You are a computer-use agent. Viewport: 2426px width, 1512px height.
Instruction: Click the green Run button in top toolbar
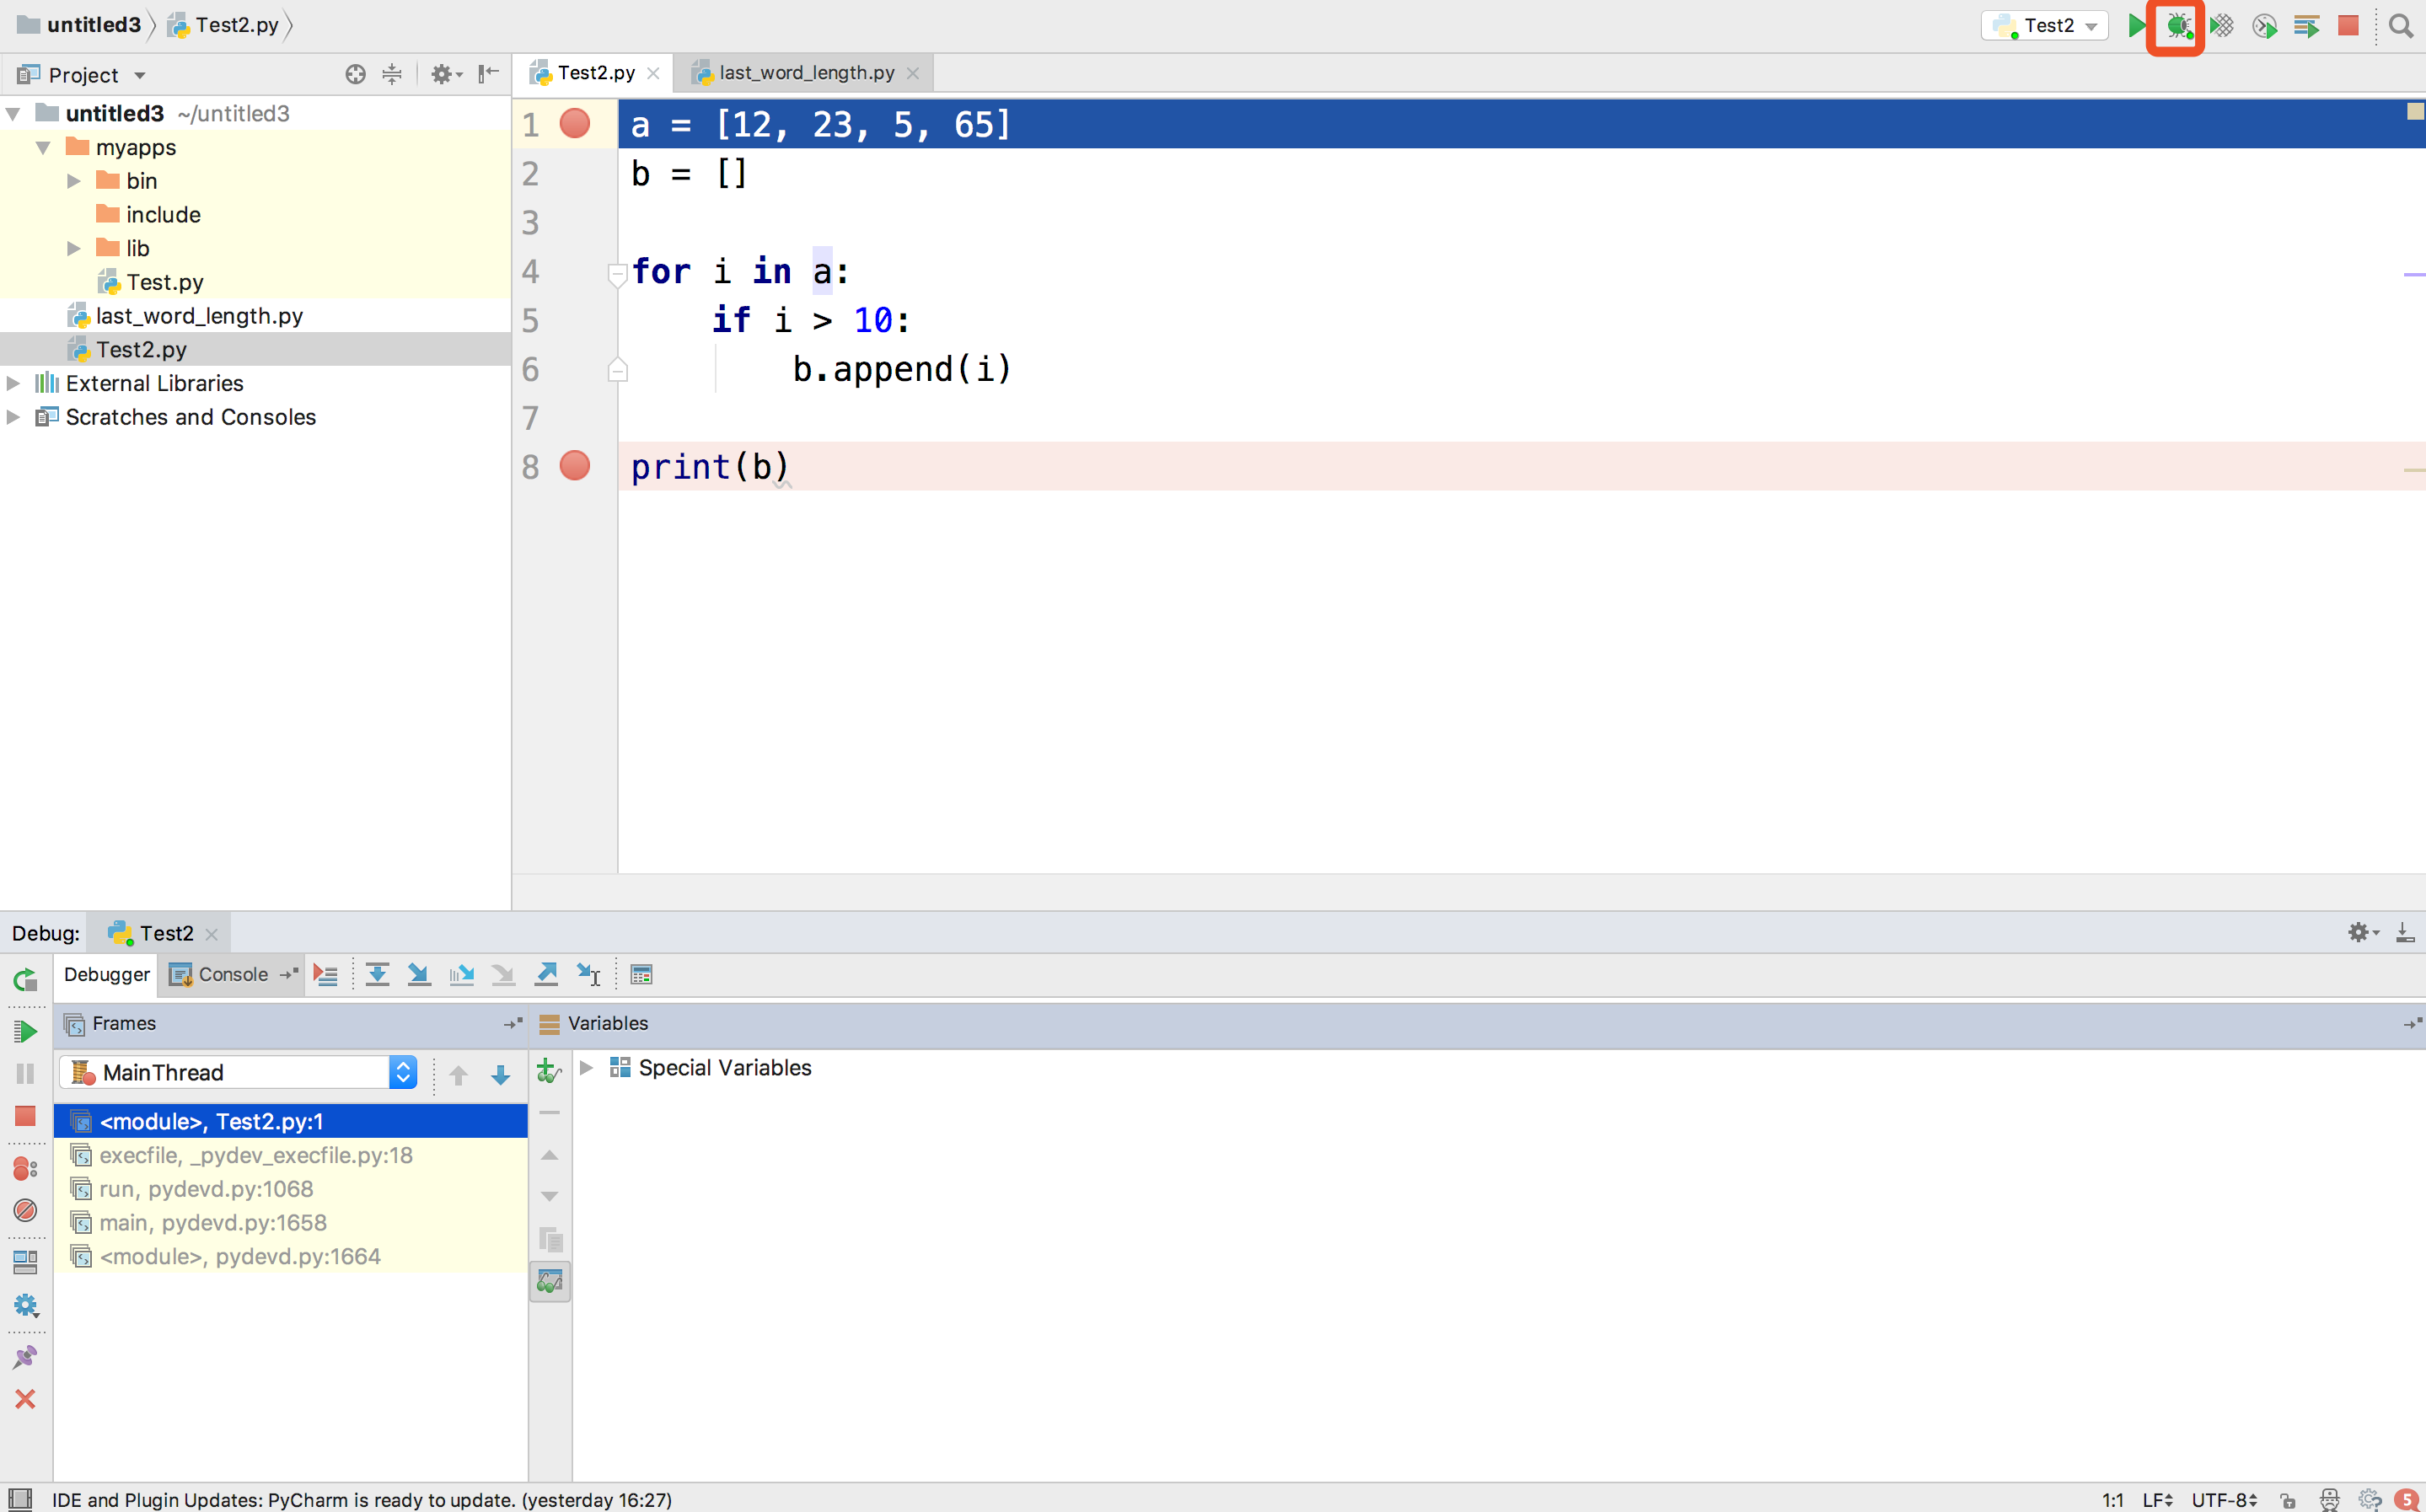[2136, 26]
